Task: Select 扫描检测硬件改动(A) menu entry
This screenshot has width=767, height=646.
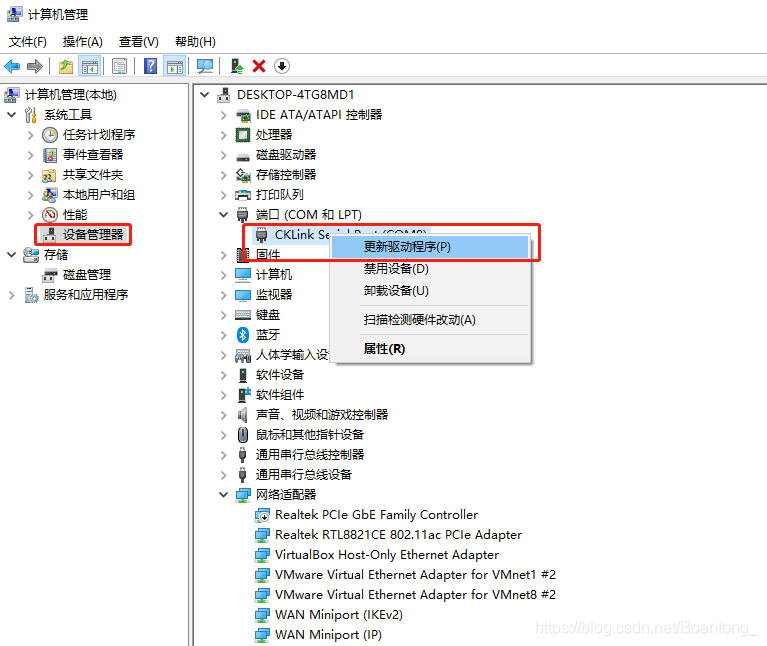Action: (x=430, y=320)
